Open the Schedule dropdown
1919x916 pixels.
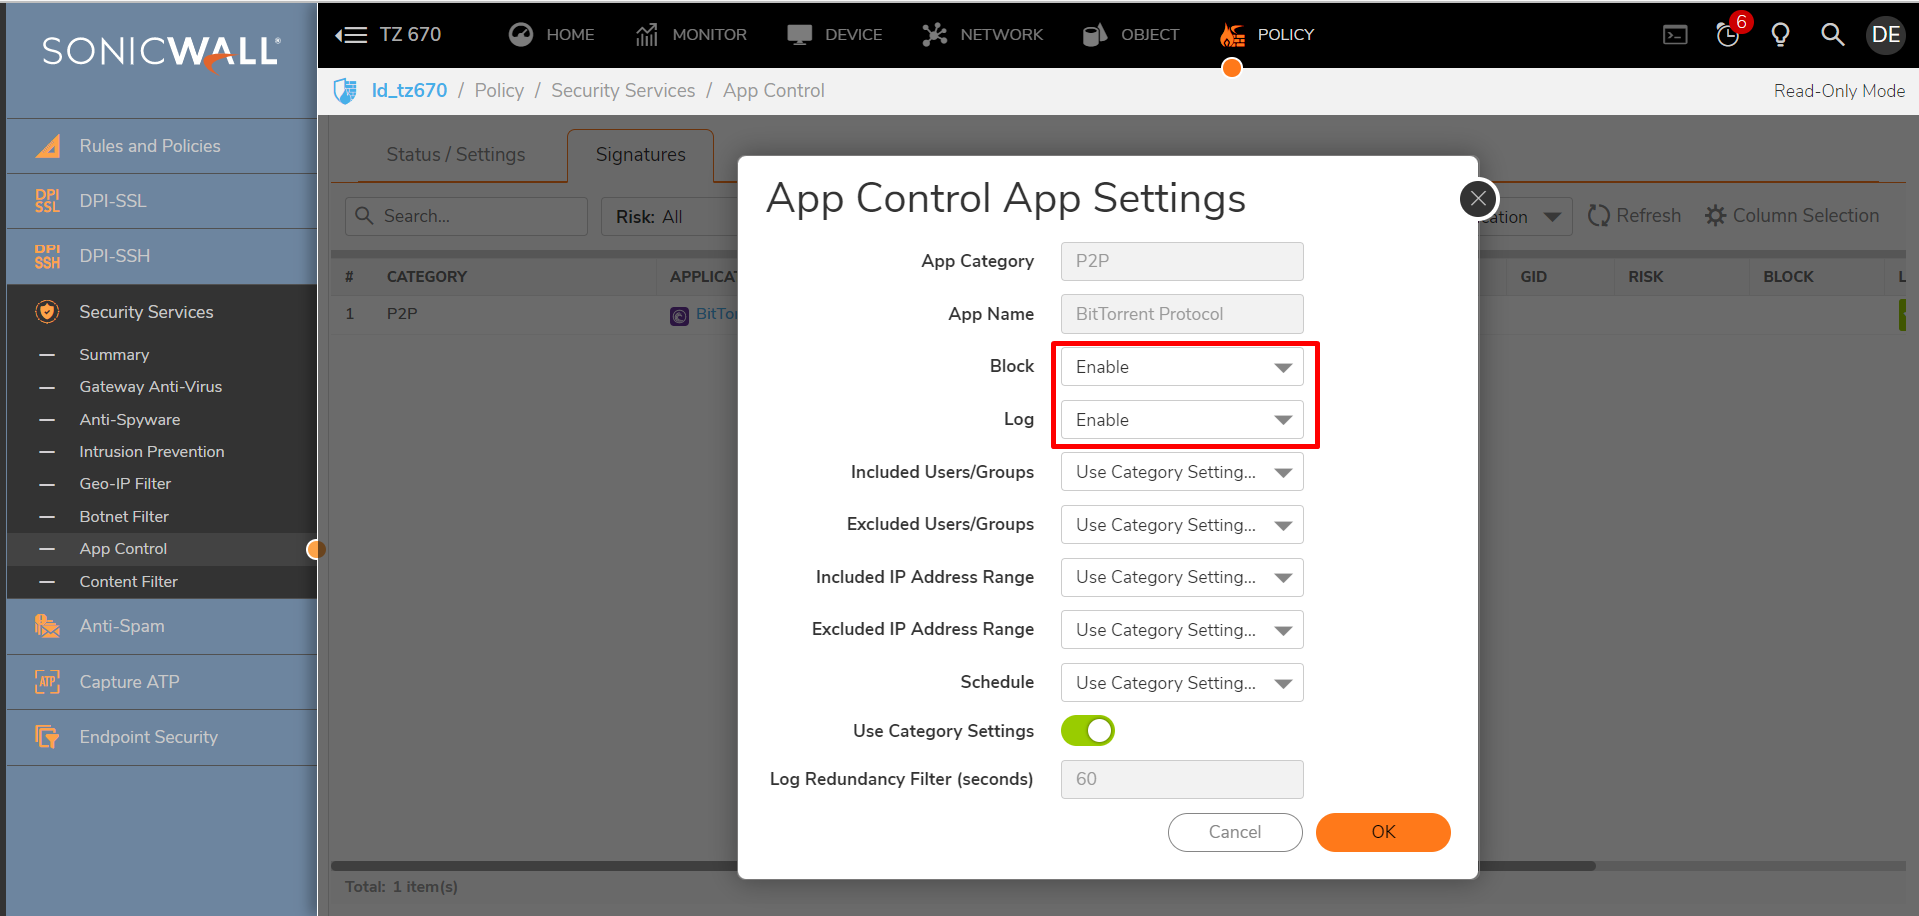pyautogui.click(x=1182, y=683)
